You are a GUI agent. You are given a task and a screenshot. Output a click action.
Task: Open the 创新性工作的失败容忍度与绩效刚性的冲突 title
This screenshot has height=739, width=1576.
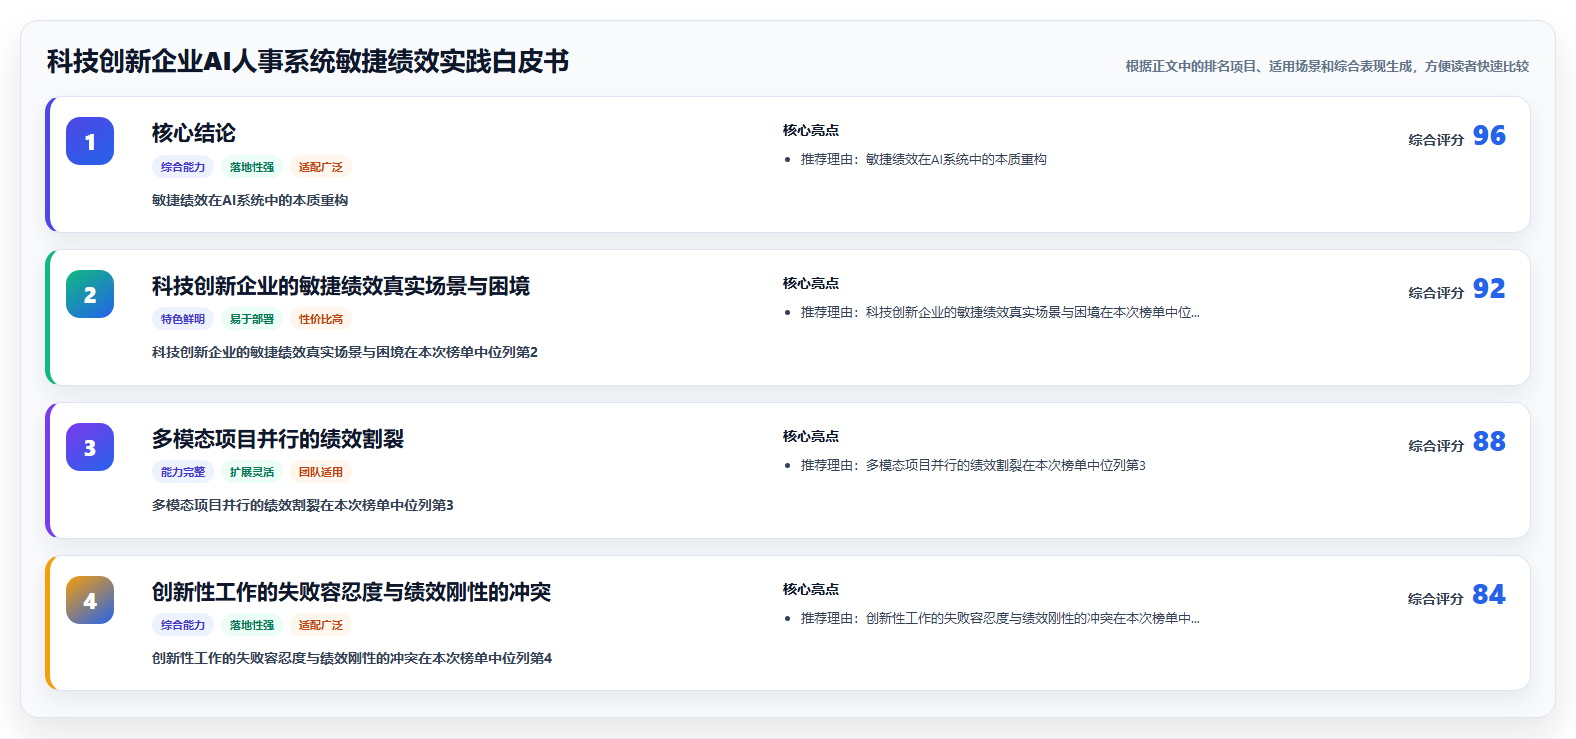coord(351,592)
